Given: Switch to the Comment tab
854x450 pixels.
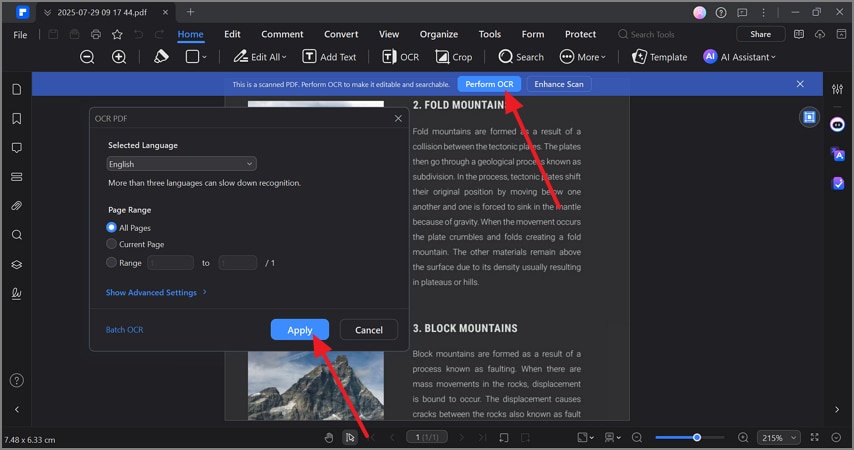Looking at the screenshot, I should [282, 34].
